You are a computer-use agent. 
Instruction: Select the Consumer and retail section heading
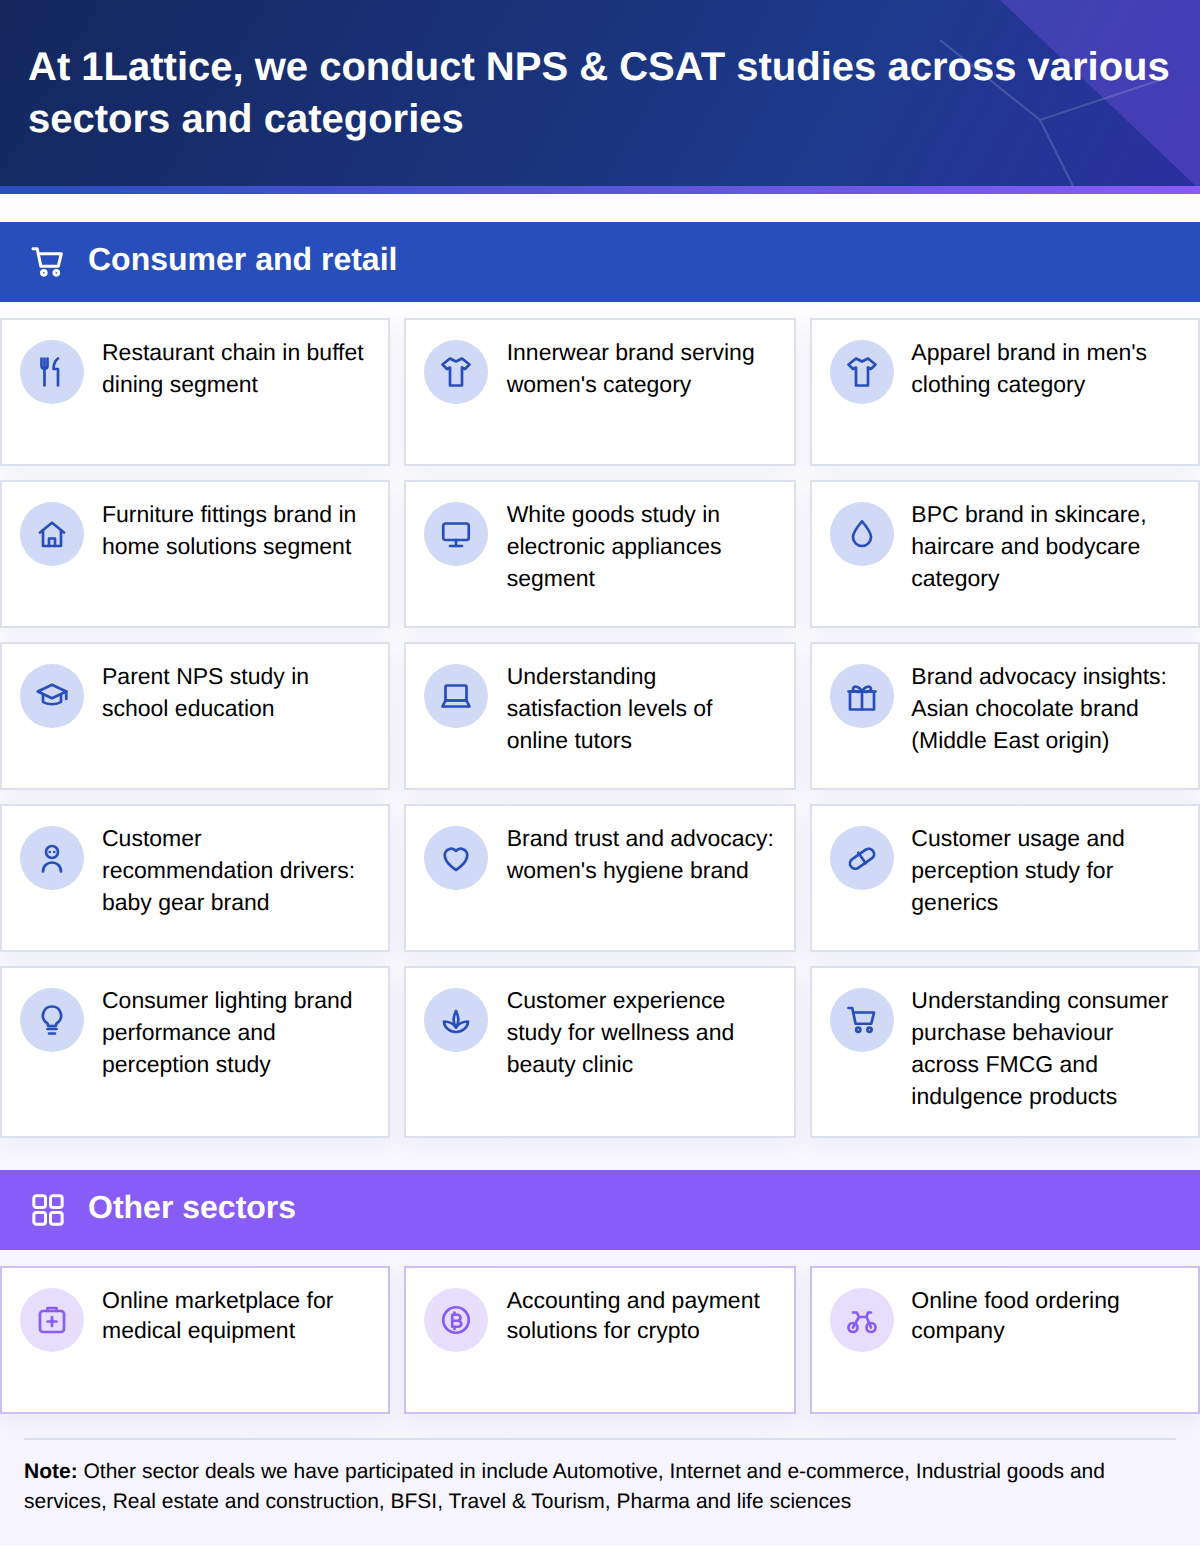click(242, 260)
